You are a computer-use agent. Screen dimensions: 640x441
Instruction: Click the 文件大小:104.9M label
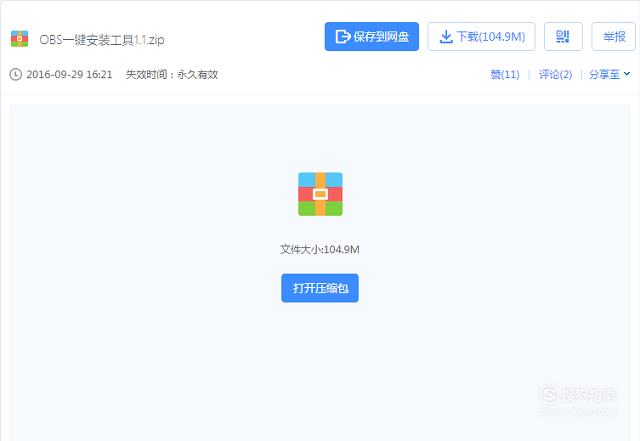(x=320, y=249)
